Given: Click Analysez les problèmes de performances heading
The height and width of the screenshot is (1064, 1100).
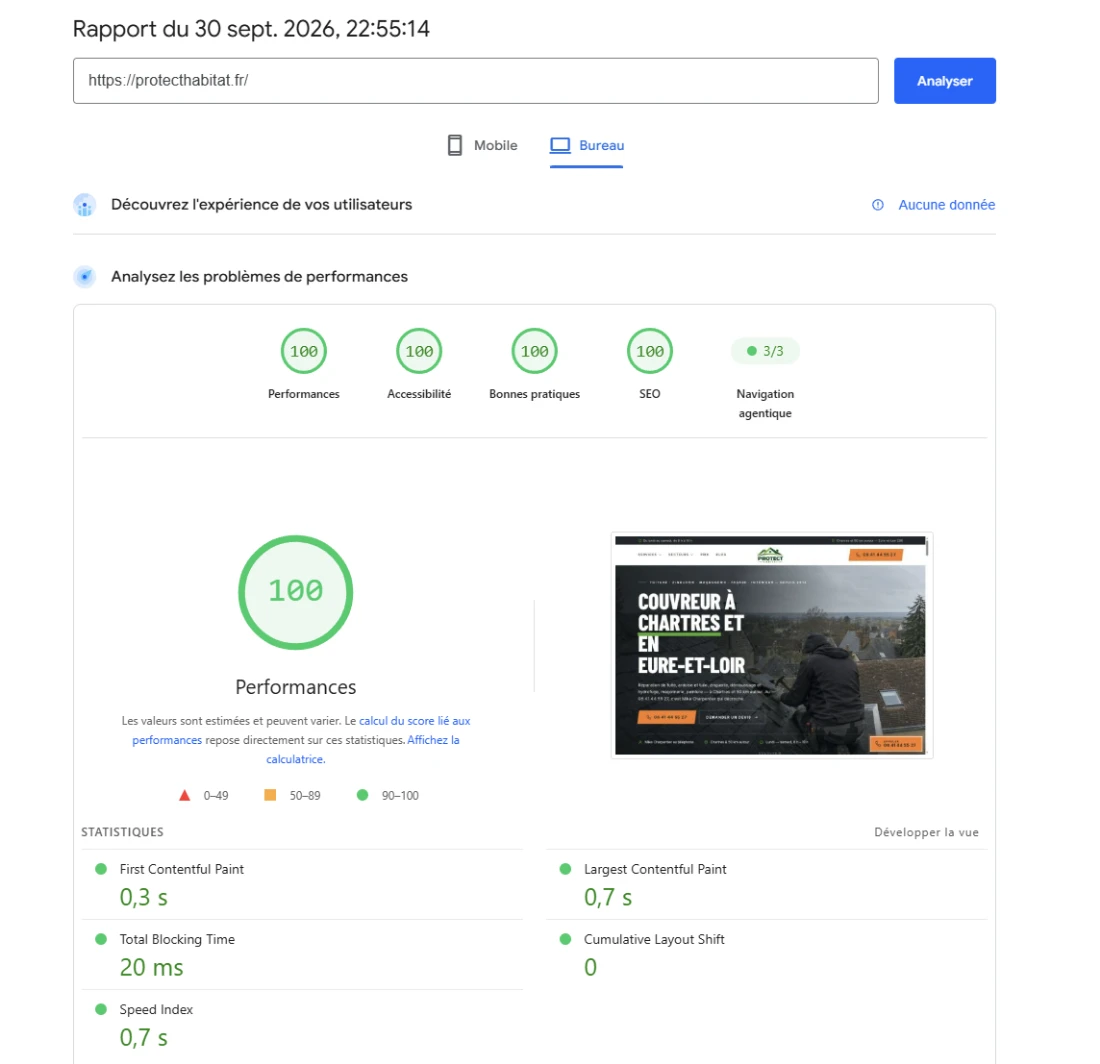Looking at the screenshot, I should (260, 276).
